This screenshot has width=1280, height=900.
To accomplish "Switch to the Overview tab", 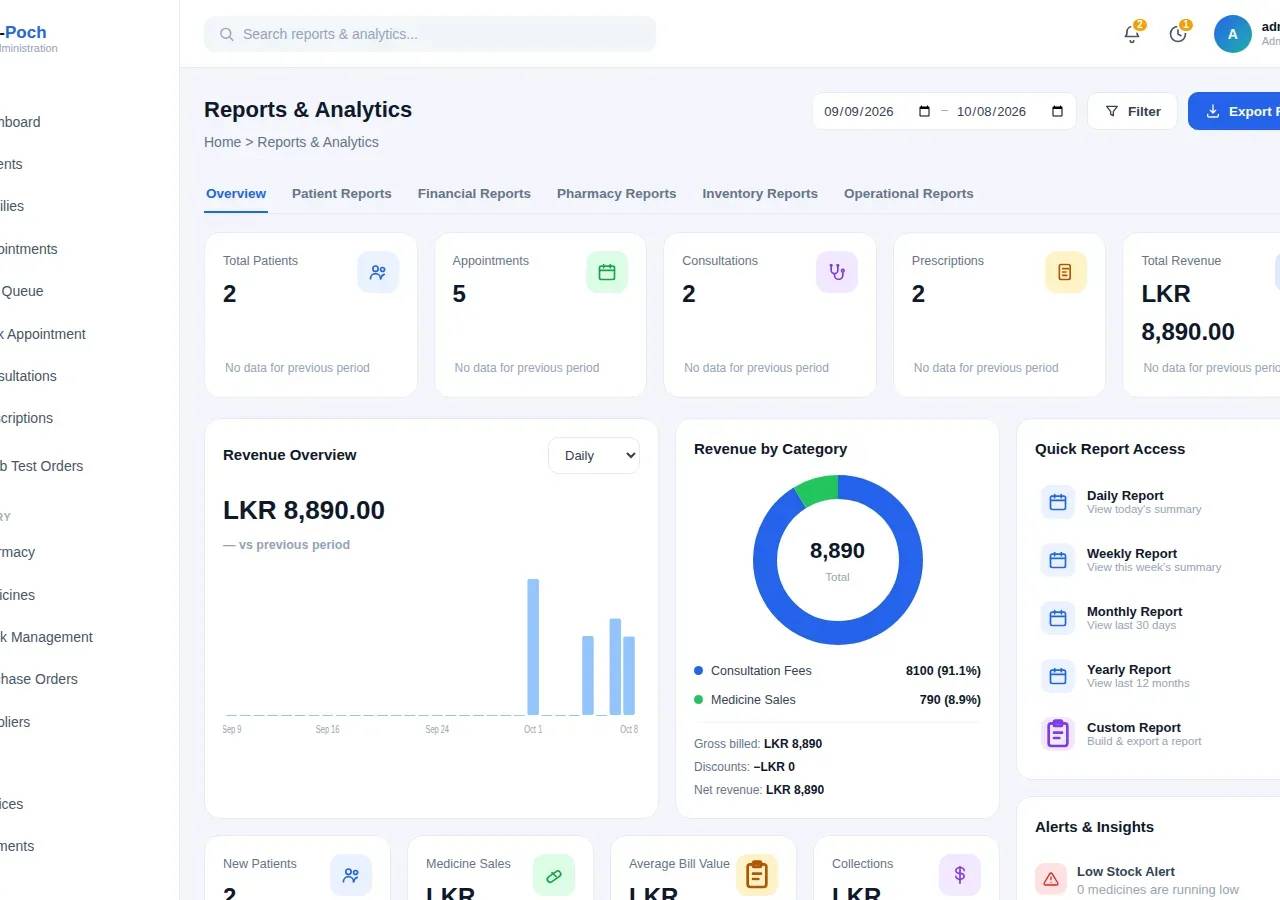I will point(236,194).
